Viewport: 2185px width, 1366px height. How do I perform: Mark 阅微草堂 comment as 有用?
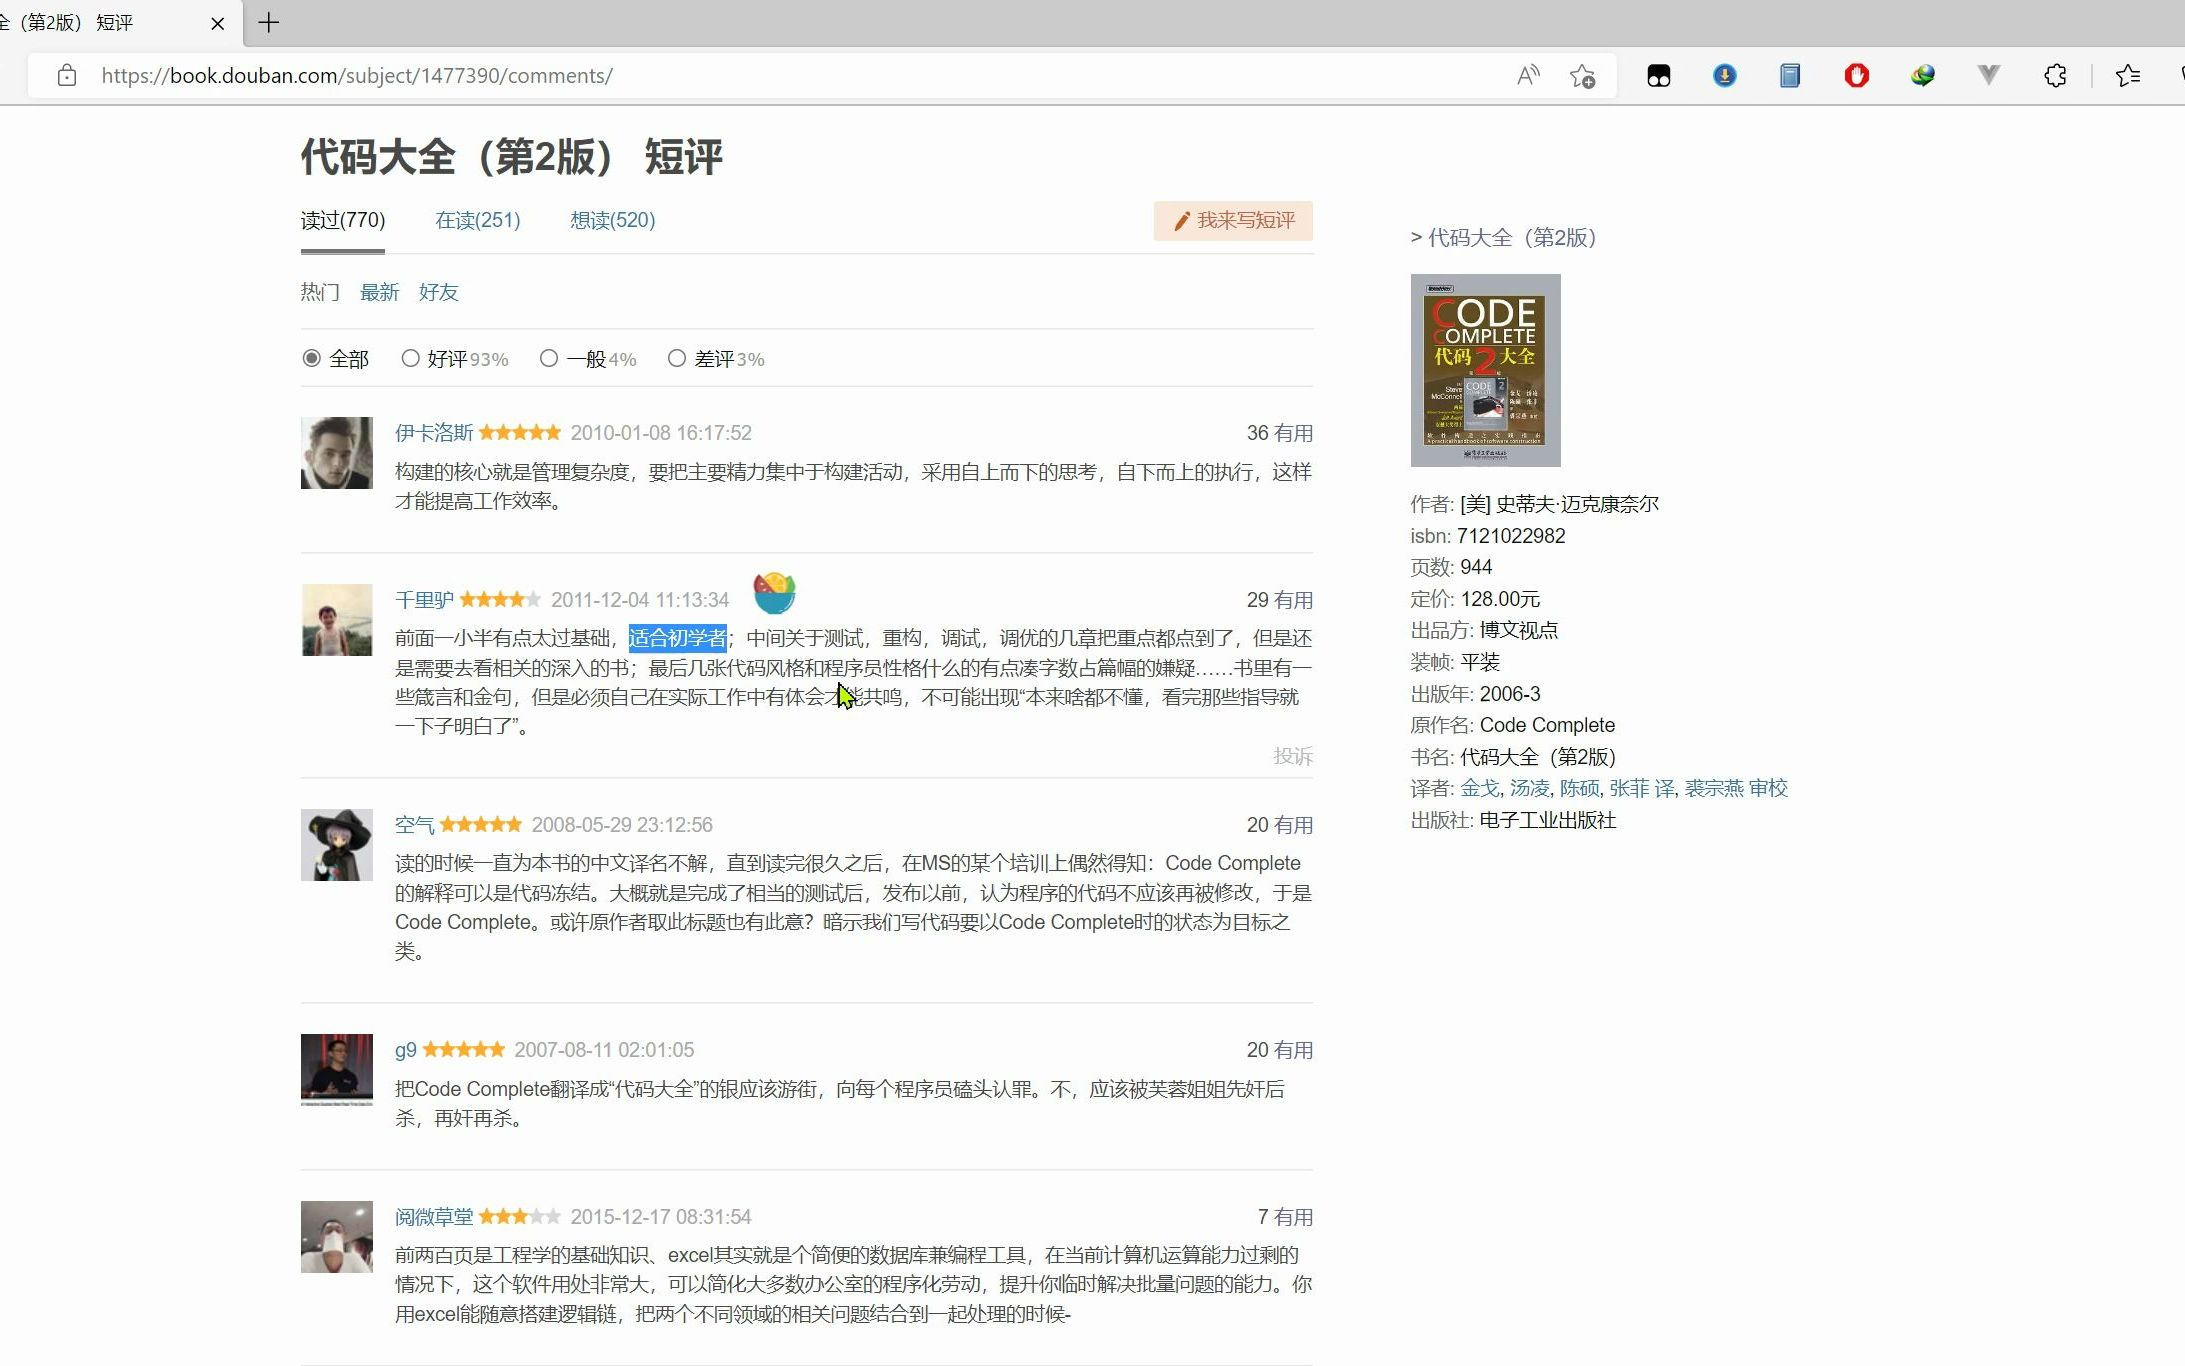[x=1293, y=1217]
